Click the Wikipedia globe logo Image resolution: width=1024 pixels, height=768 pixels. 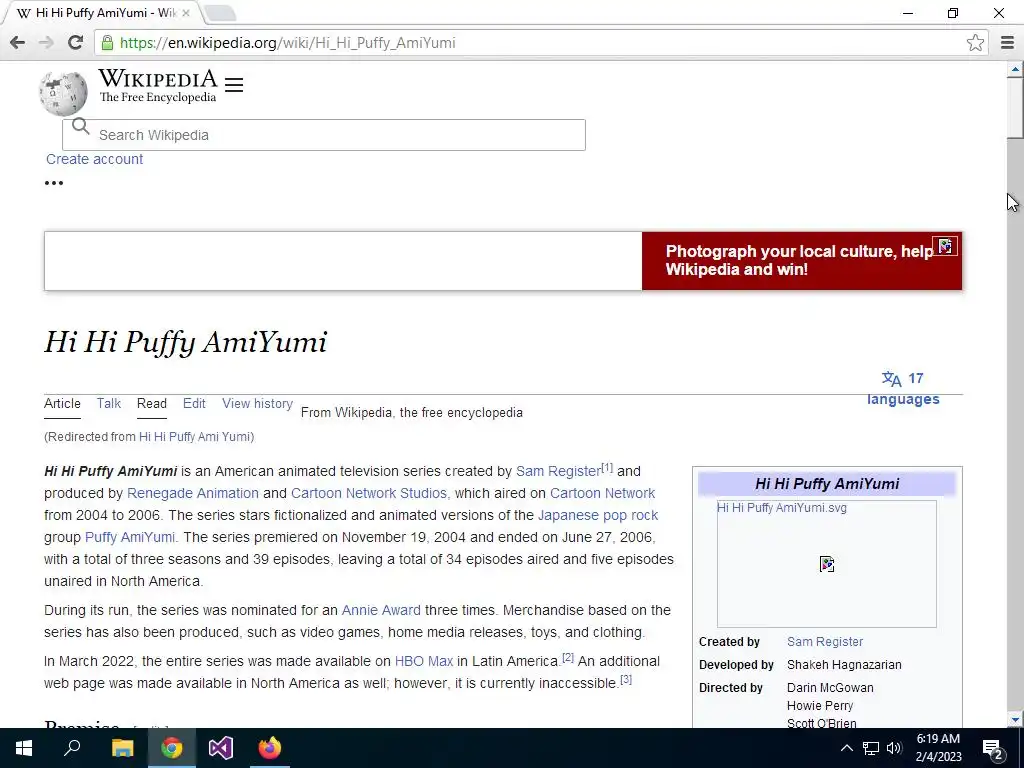click(63, 94)
